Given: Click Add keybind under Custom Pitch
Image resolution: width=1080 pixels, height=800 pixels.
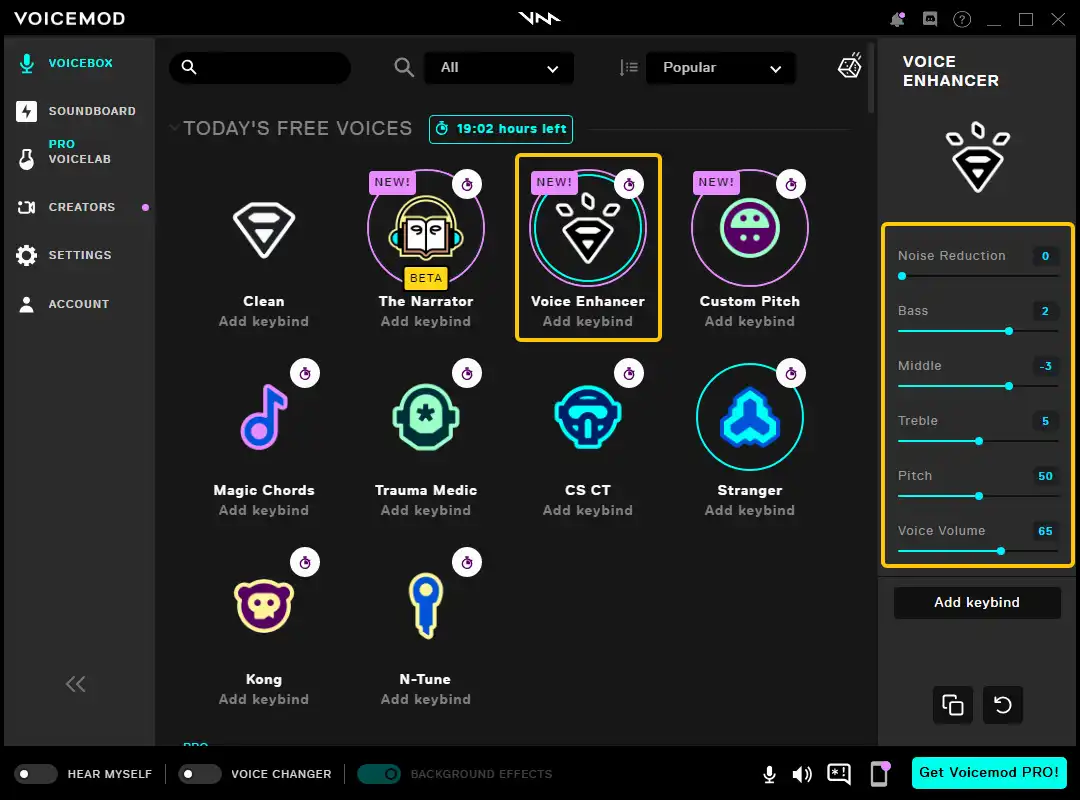Looking at the screenshot, I should tap(749, 321).
